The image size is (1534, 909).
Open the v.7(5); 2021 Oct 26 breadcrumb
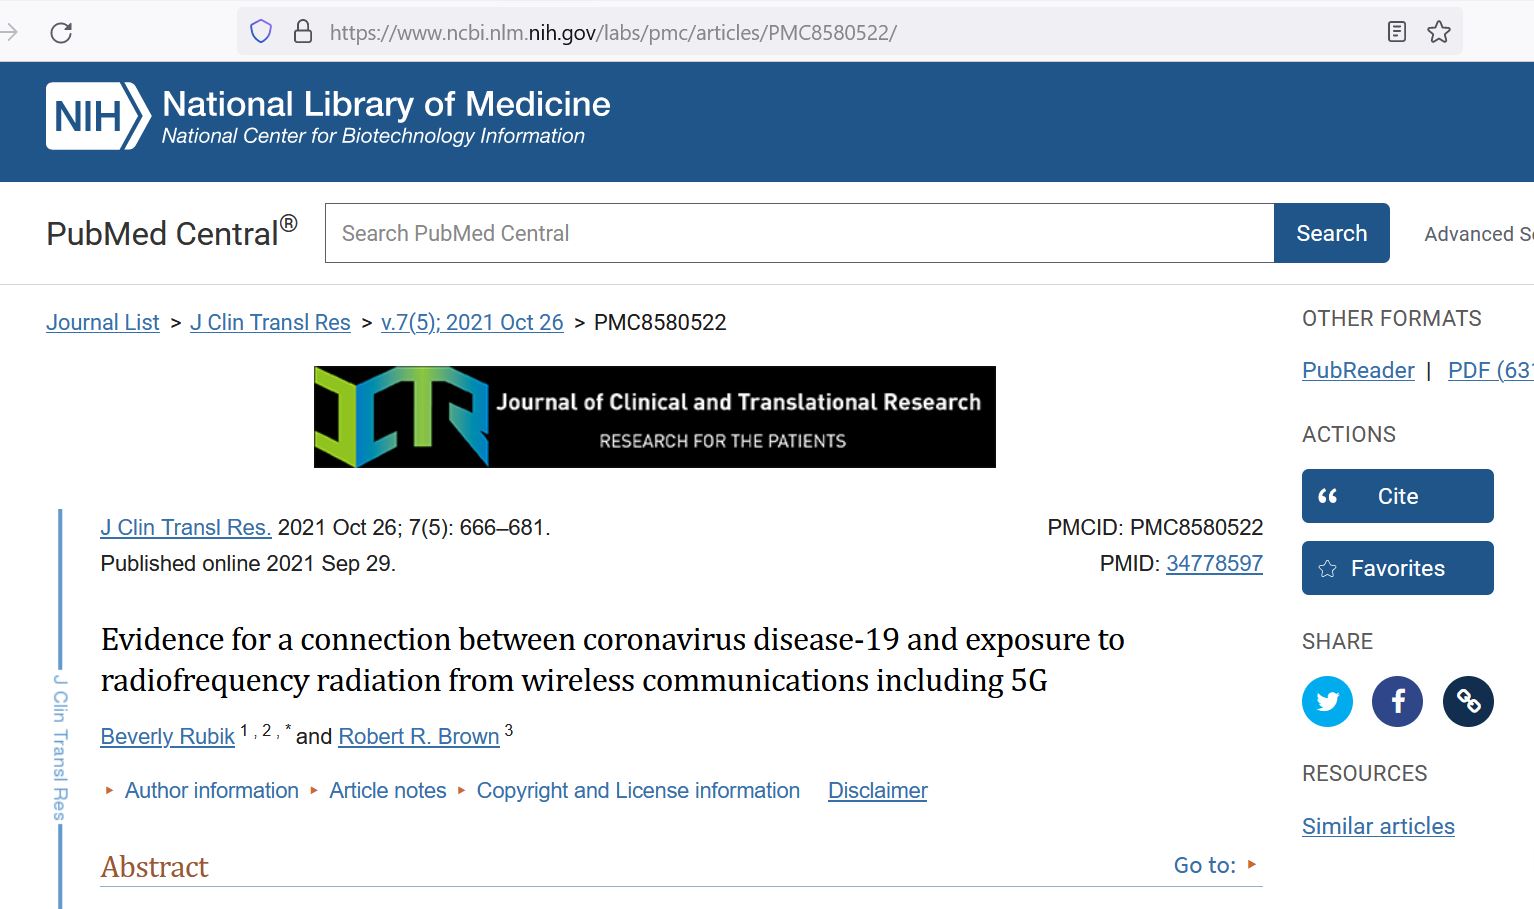[472, 323]
